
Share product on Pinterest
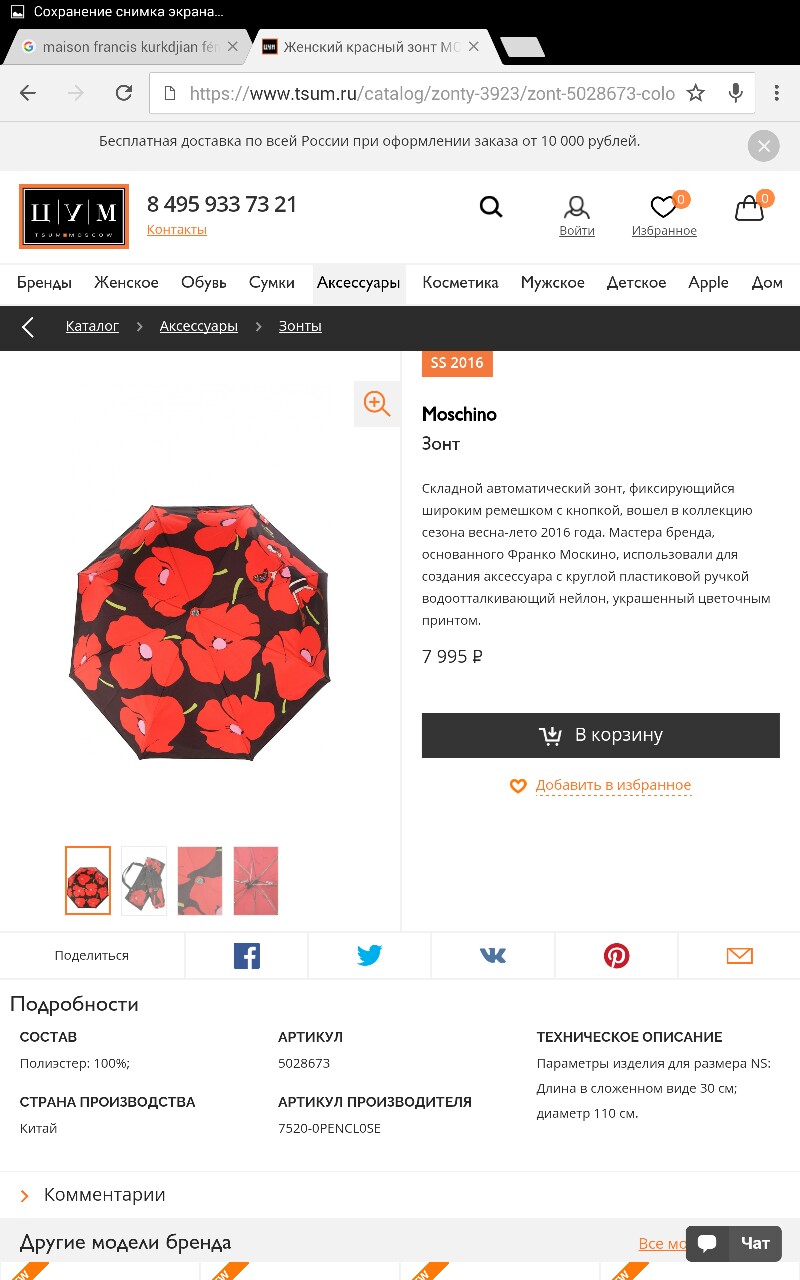(617, 956)
